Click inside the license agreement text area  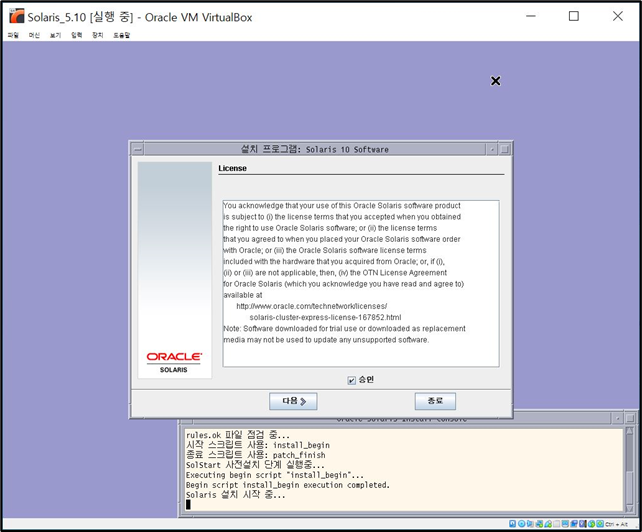361,283
